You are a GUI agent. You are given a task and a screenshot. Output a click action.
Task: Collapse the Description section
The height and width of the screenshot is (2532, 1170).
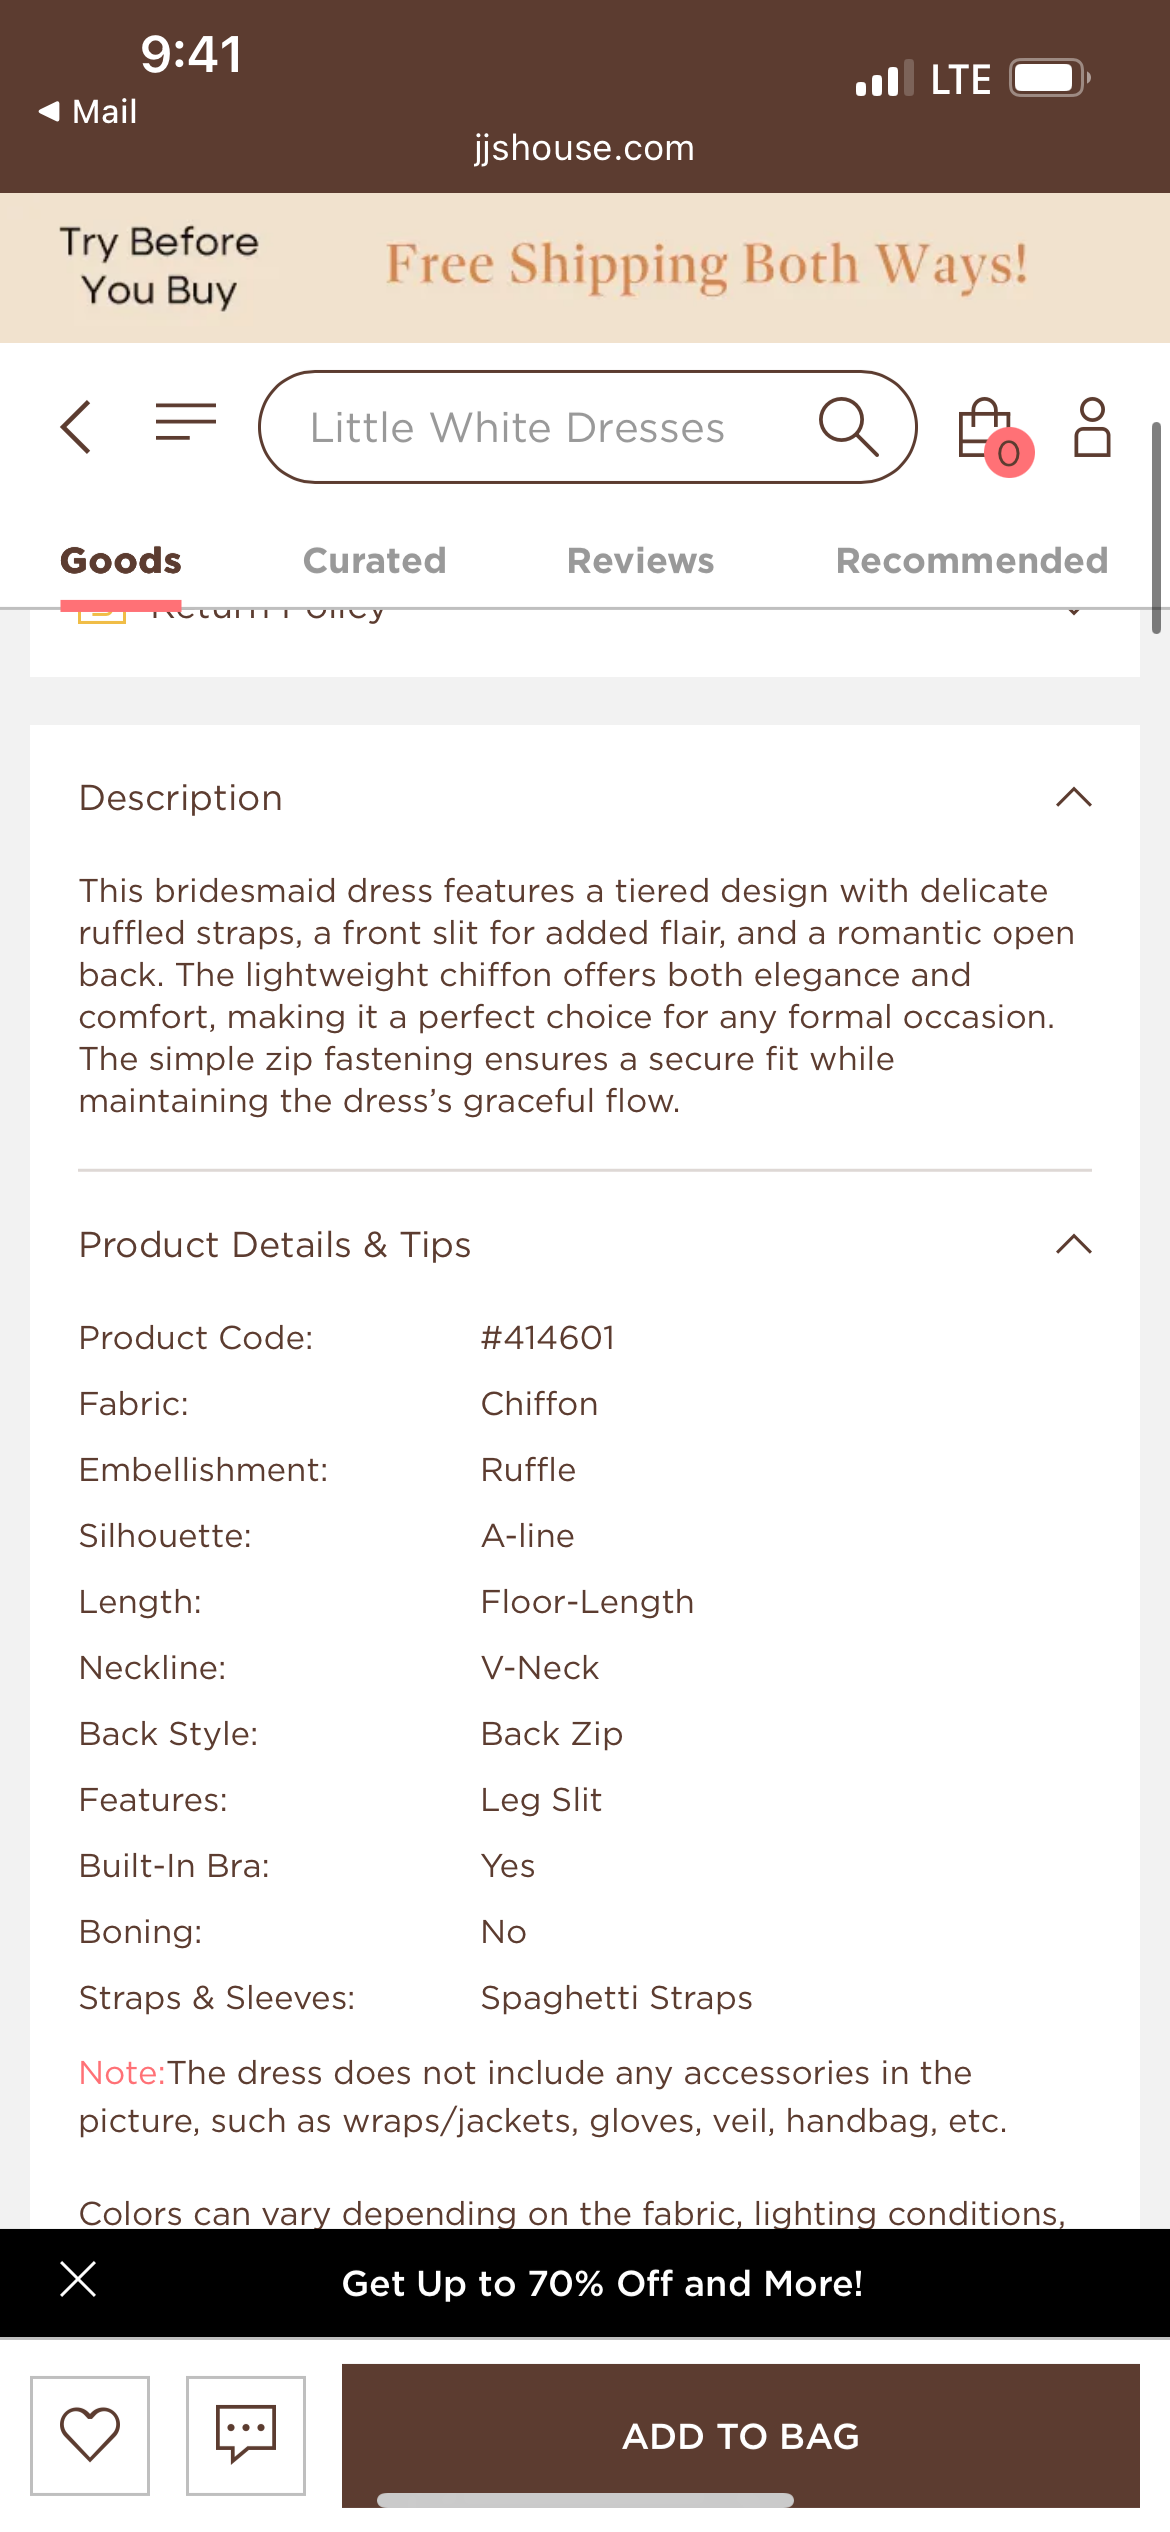[x=1074, y=797]
